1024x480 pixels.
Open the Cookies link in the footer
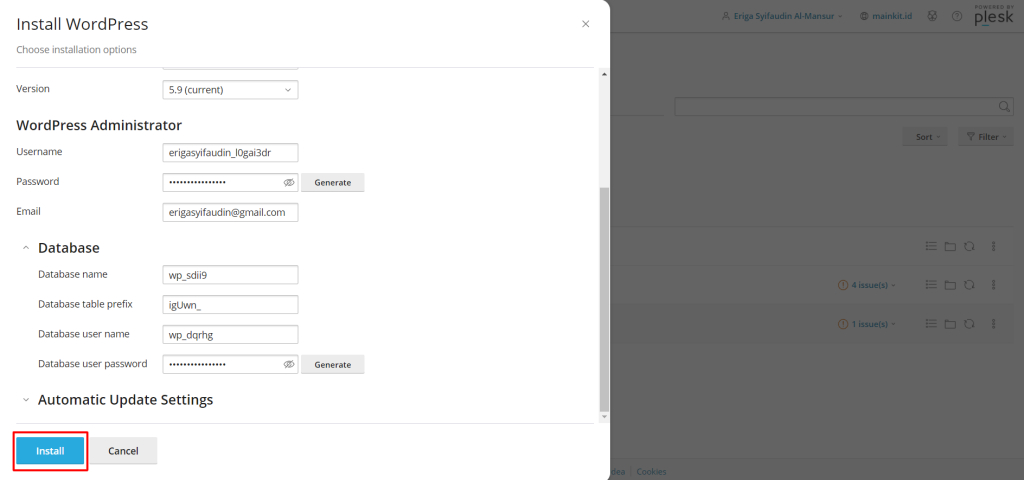[x=651, y=472]
